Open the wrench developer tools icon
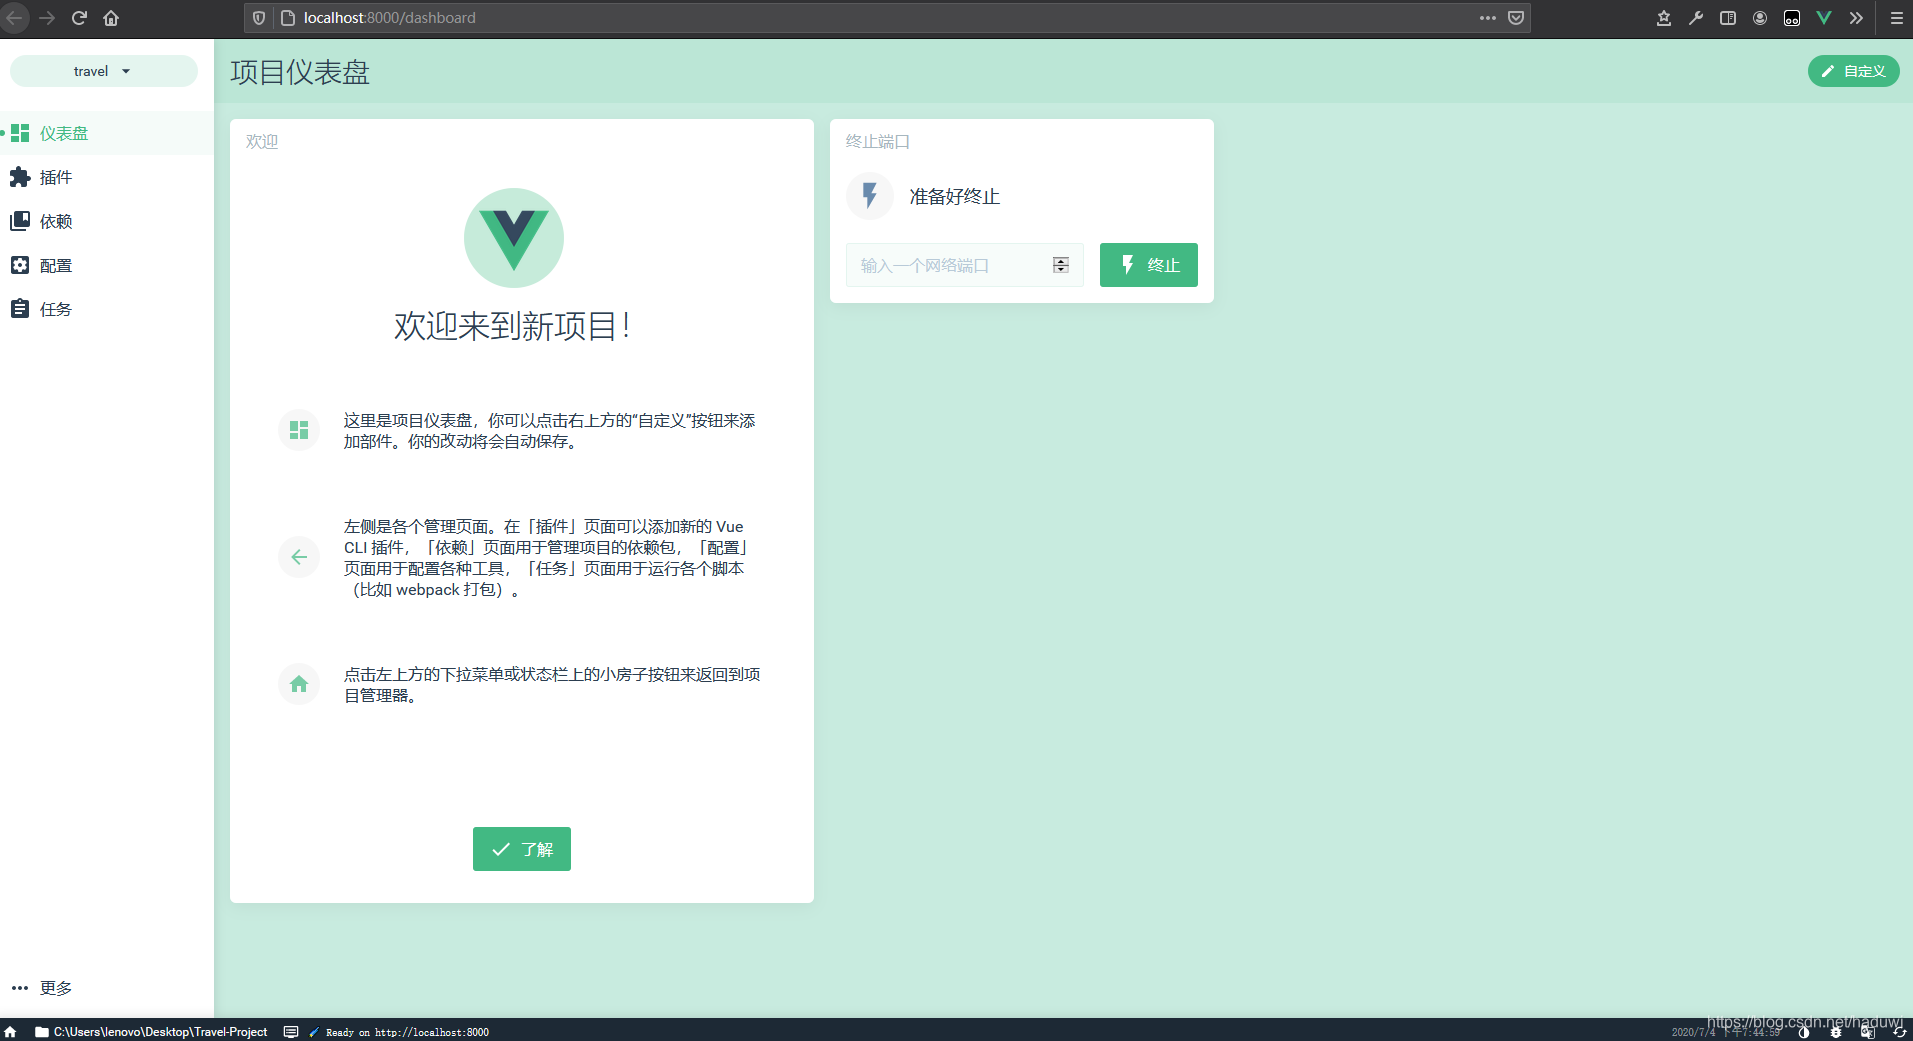Screen dimensions: 1913x1041 pyautogui.click(x=1696, y=18)
